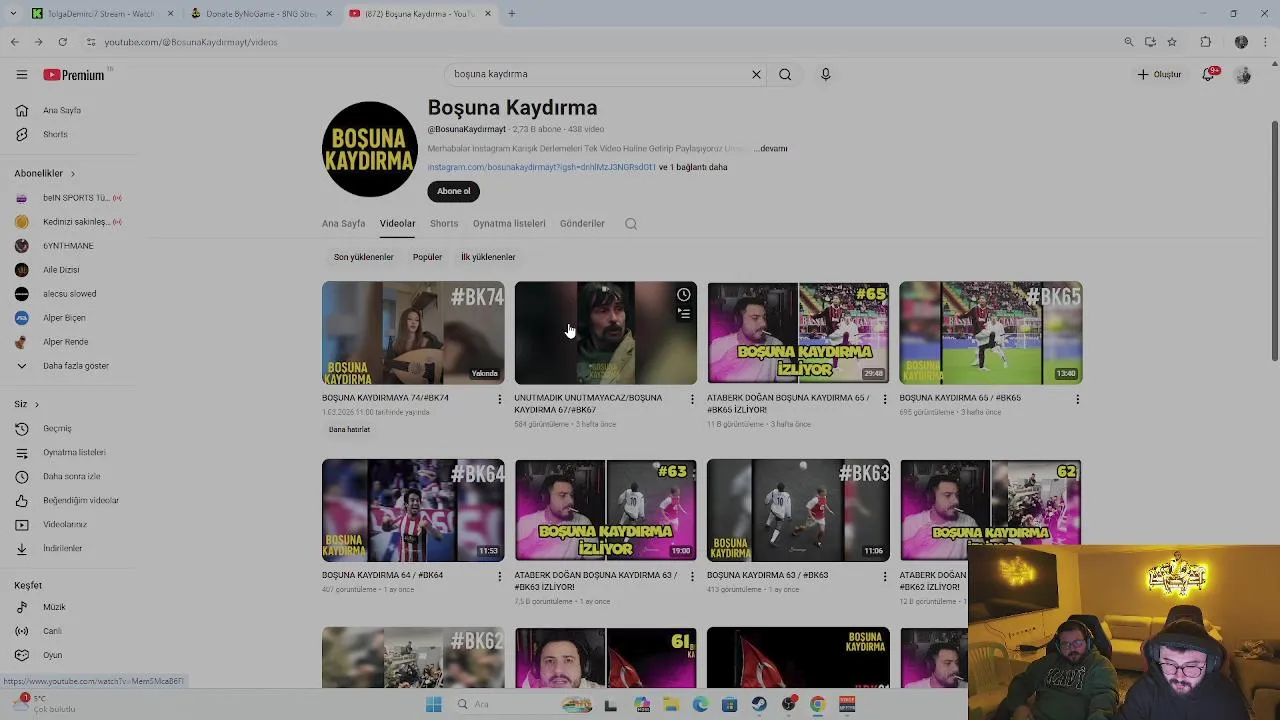Add UNUTMADIK video to queue icon
Viewport: 1280px width, 720px height.
[683, 314]
